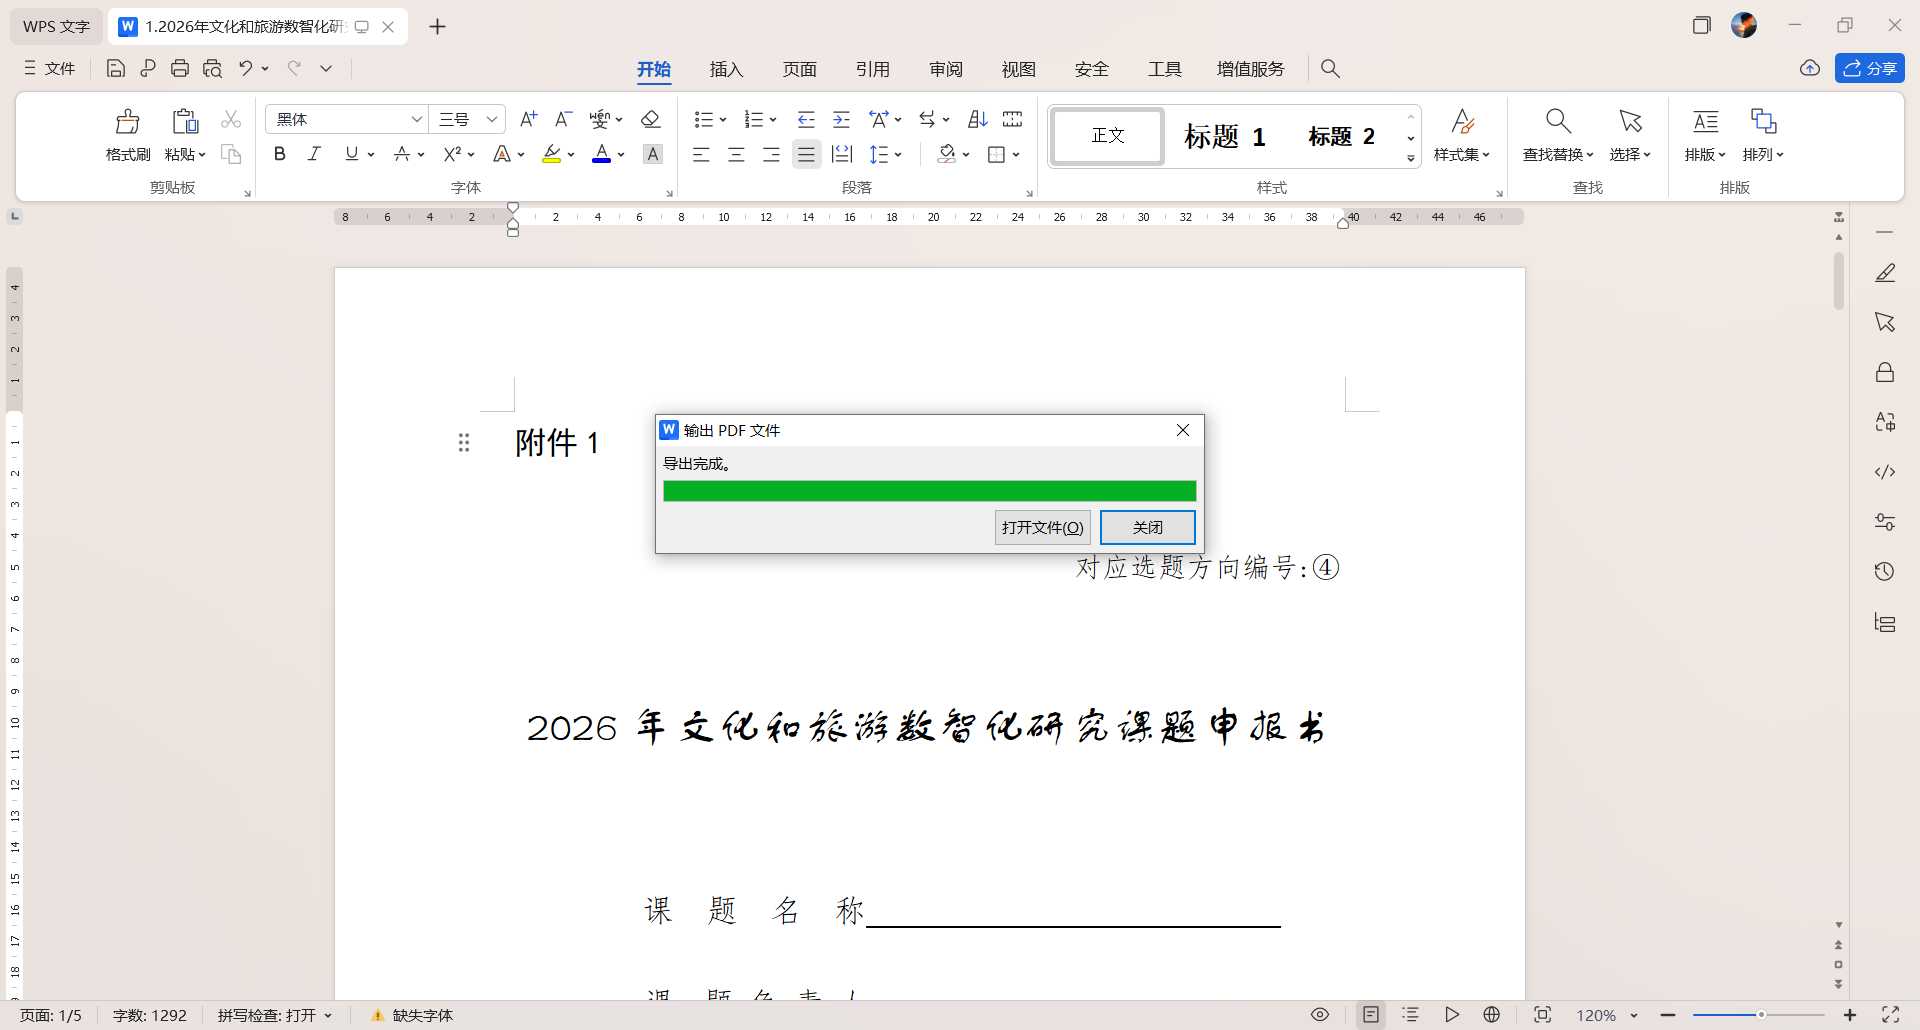Click the zoom slider handle
Screen dimensions: 1920x1030
tap(1761, 1015)
